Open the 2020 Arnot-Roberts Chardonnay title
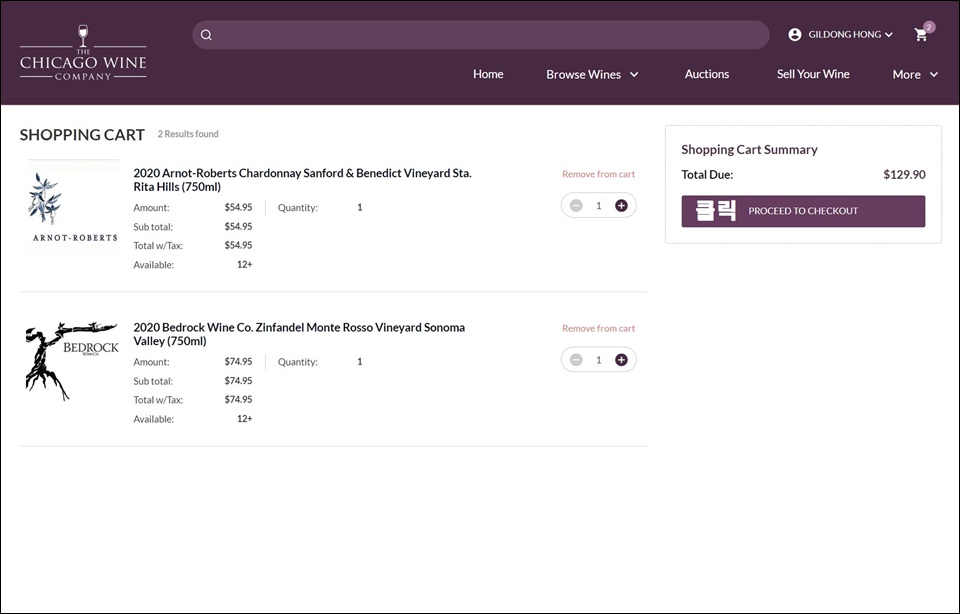 click(302, 180)
